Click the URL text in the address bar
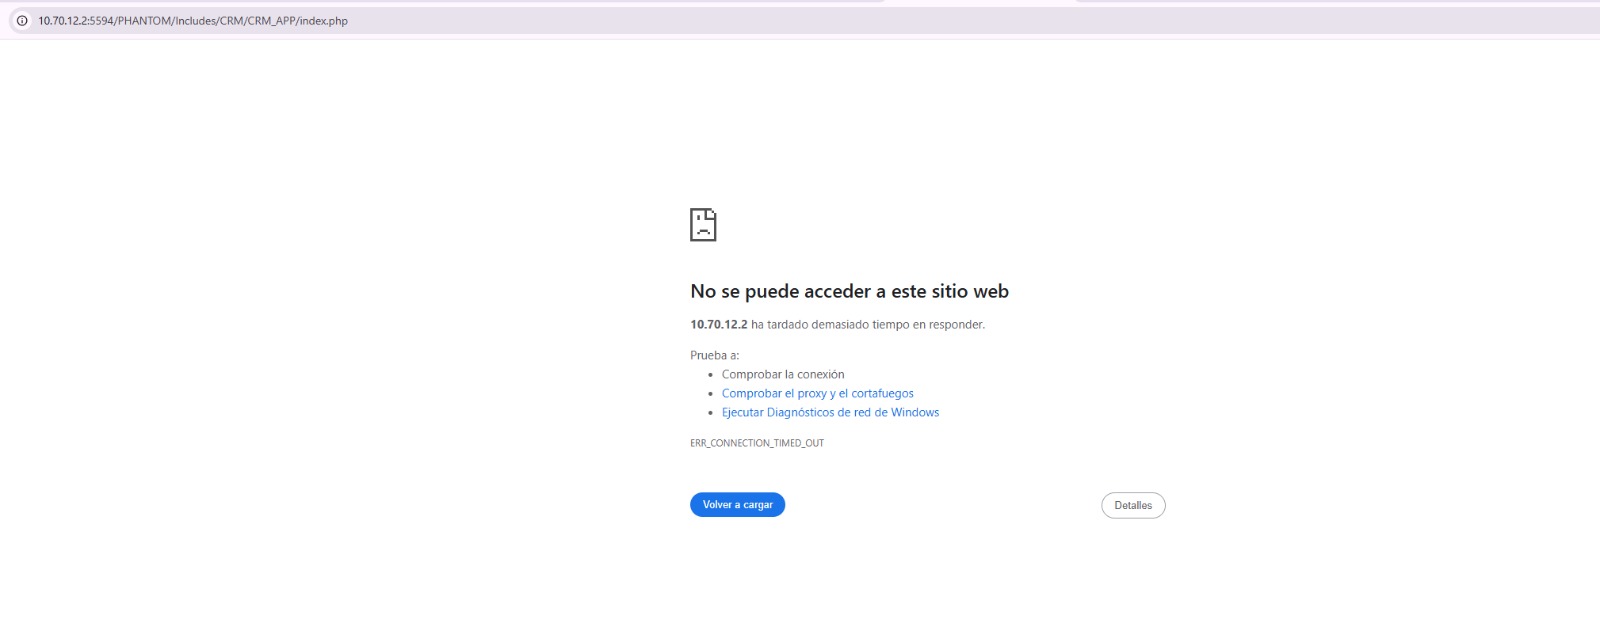Screen dimensions: 1600x623 (x=193, y=21)
